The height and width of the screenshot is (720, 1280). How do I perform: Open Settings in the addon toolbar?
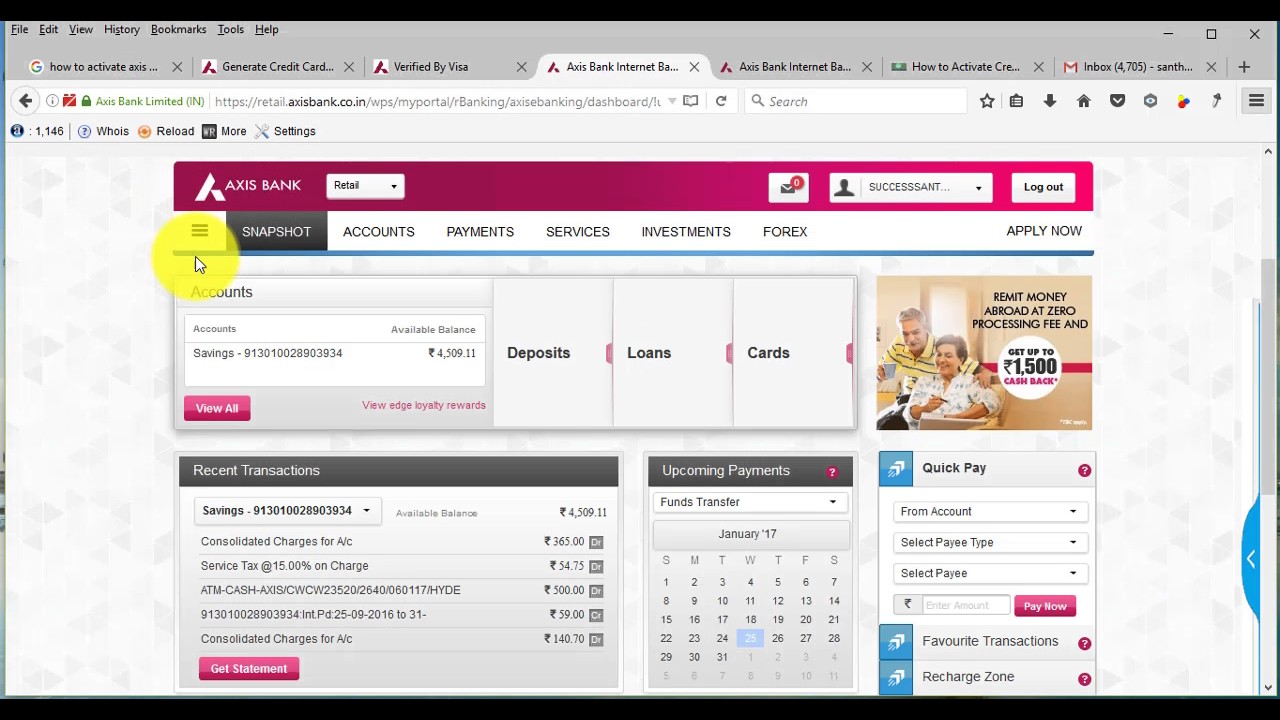tap(285, 131)
